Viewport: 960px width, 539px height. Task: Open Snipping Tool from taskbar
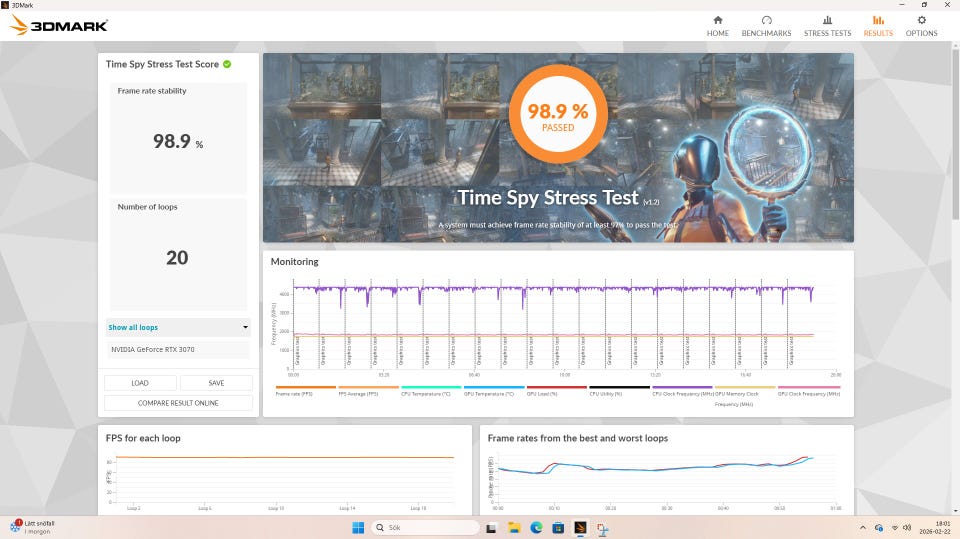(603, 528)
